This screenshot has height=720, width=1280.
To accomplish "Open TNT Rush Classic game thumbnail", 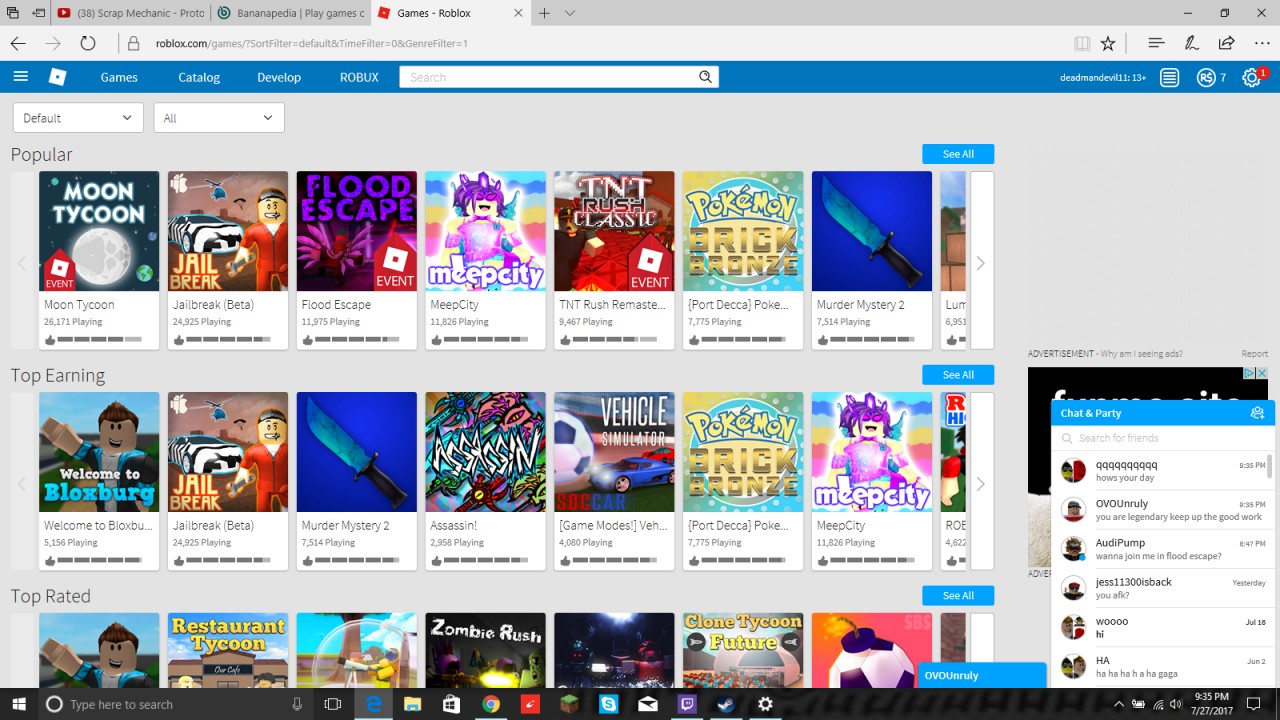I will click(x=614, y=231).
